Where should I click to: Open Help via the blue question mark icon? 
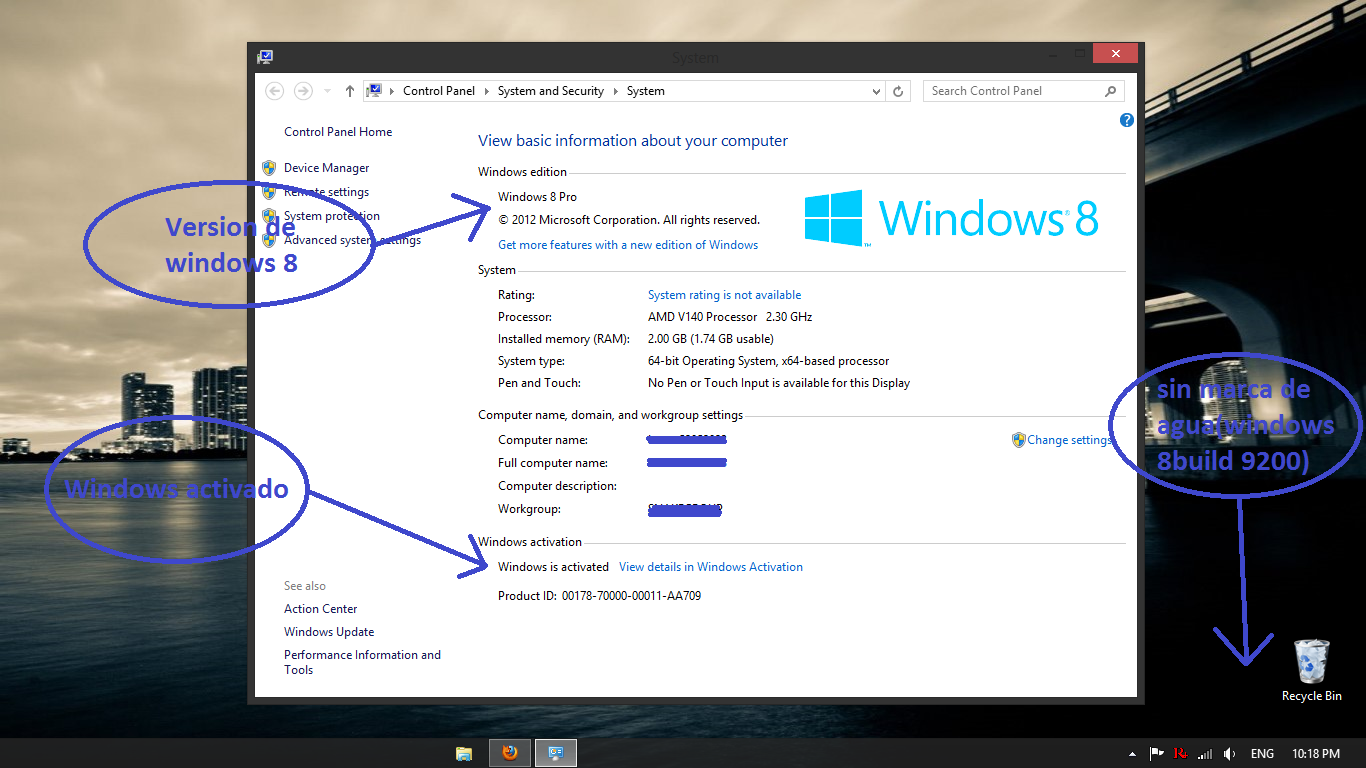tap(1126, 120)
